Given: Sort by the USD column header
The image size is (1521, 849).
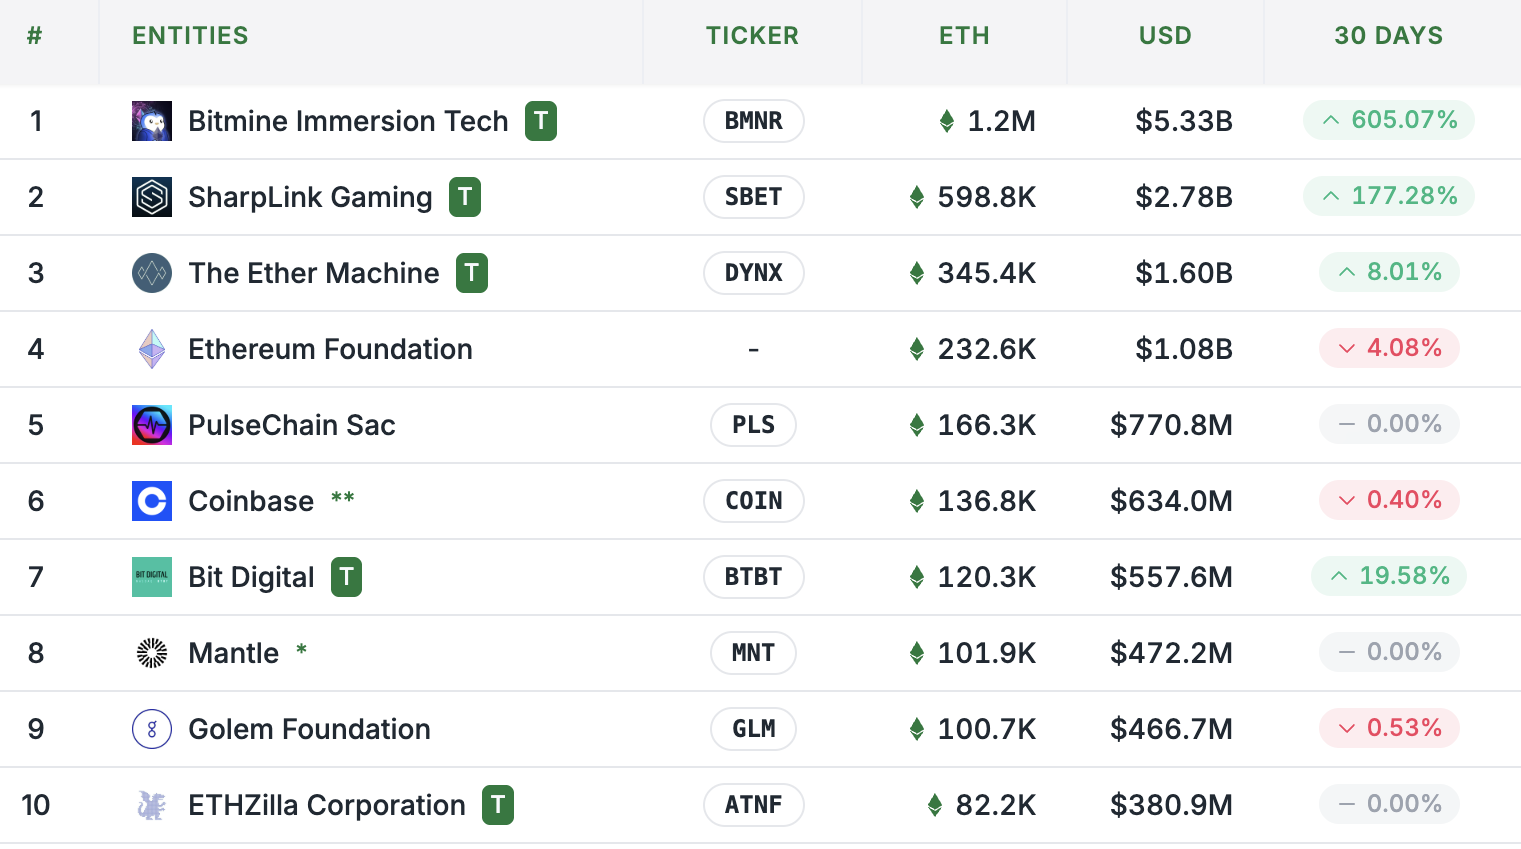Looking at the screenshot, I should tap(1165, 36).
